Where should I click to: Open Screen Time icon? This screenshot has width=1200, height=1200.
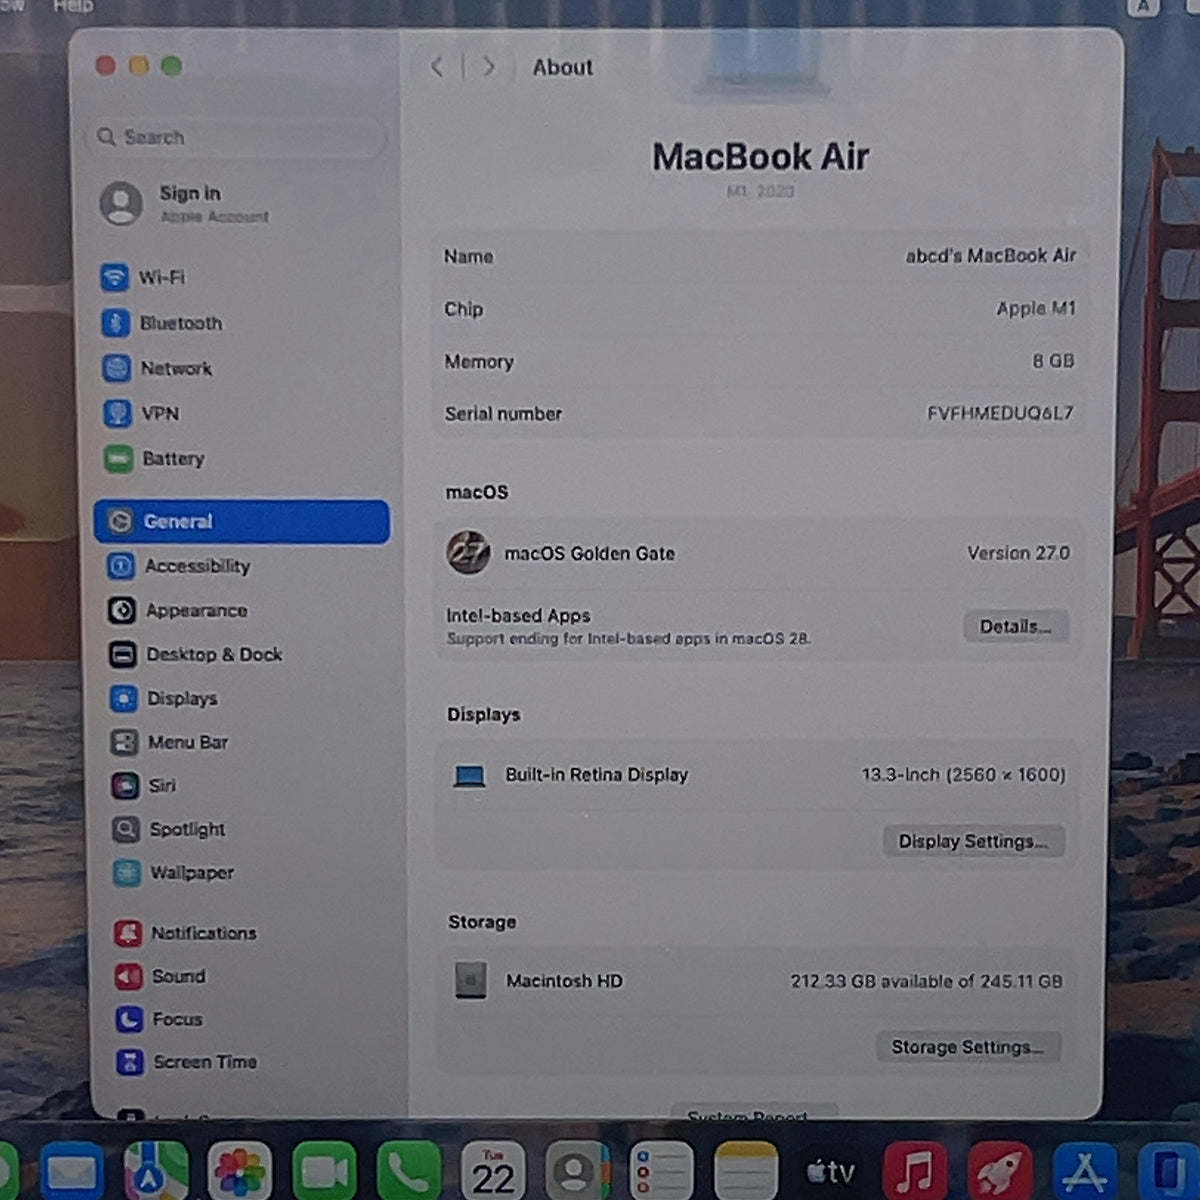130,1062
